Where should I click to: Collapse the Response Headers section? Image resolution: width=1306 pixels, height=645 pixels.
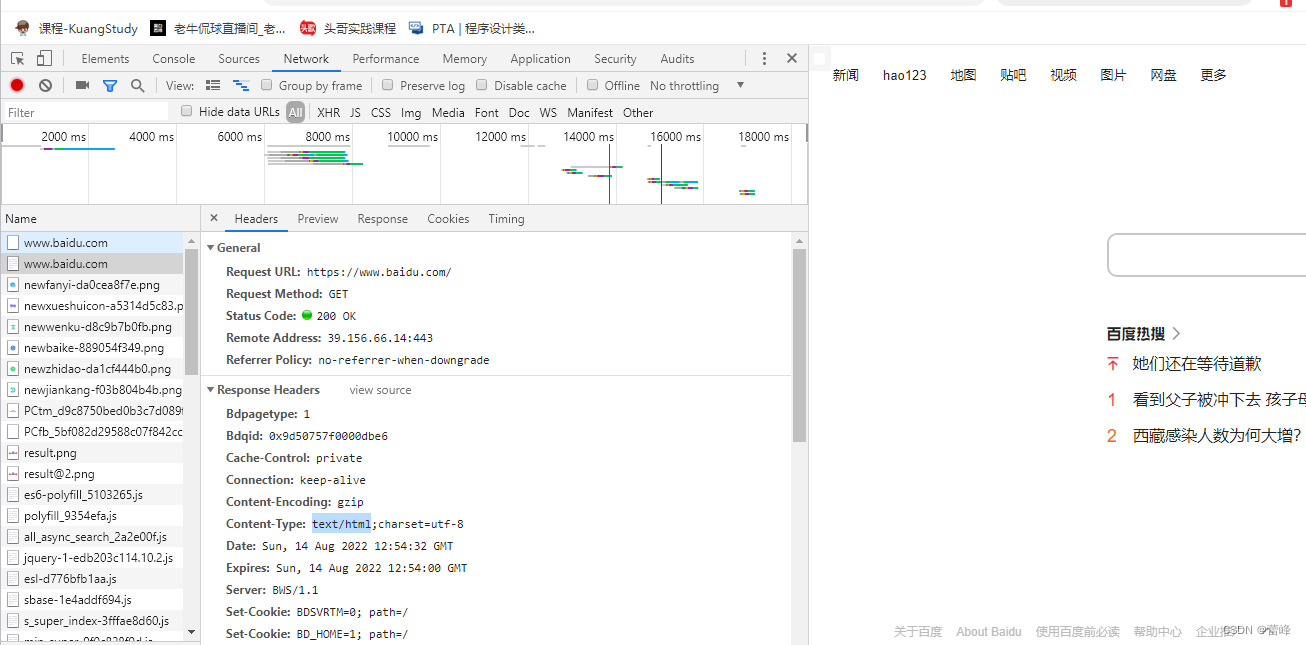[211, 390]
